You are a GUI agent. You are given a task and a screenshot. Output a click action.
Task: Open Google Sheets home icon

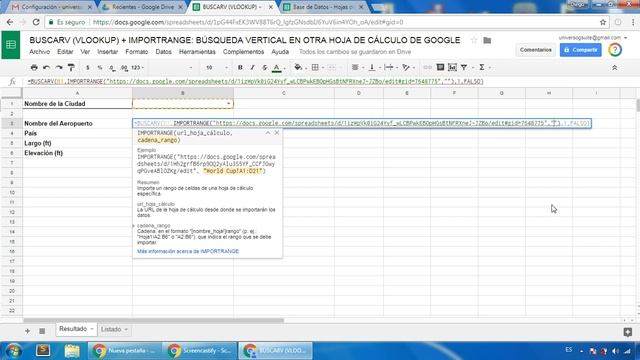tap(11, 45)
